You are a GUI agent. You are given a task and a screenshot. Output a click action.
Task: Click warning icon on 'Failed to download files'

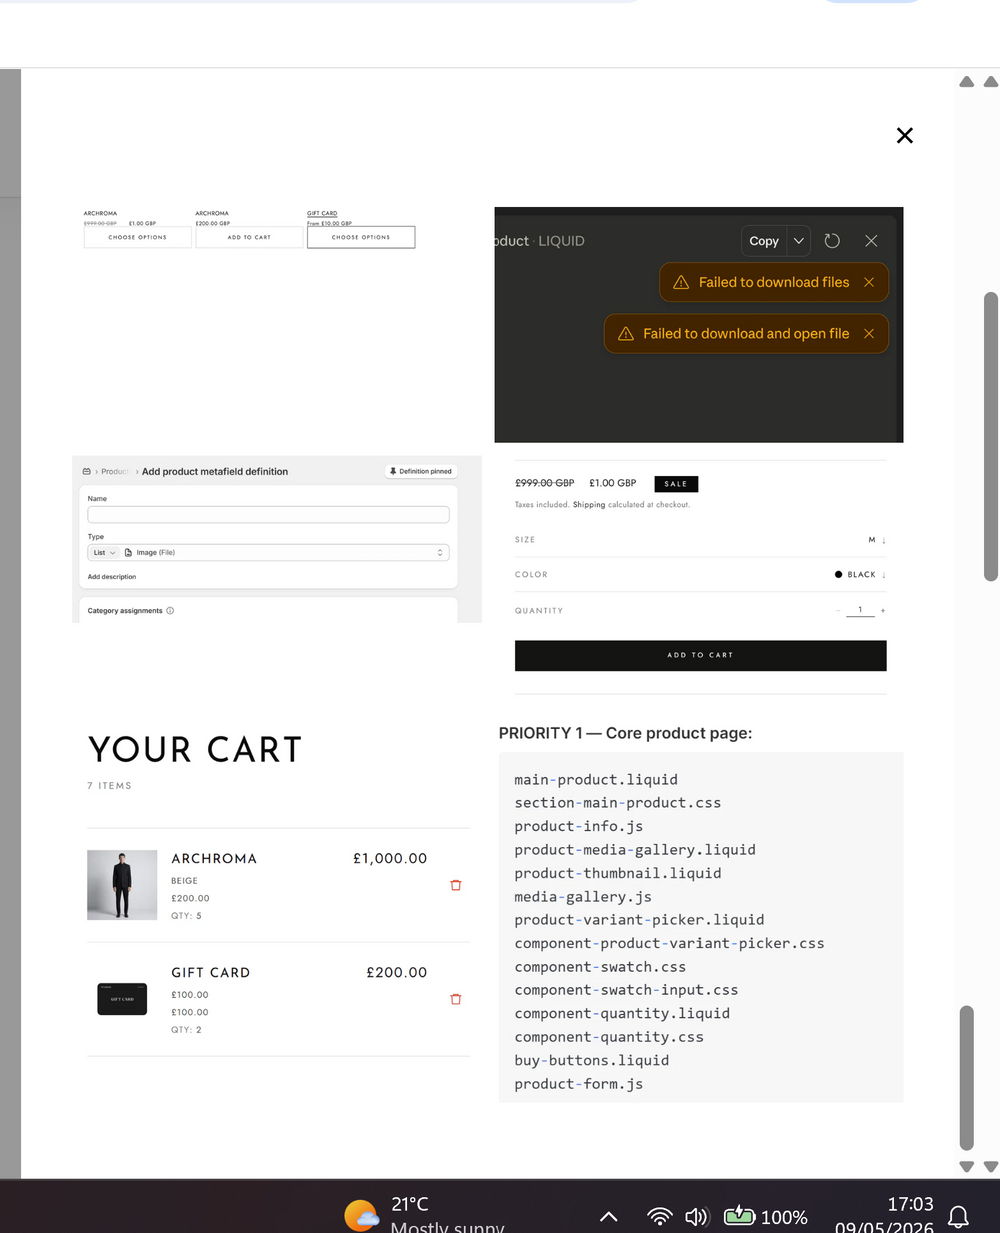(681, 282)
